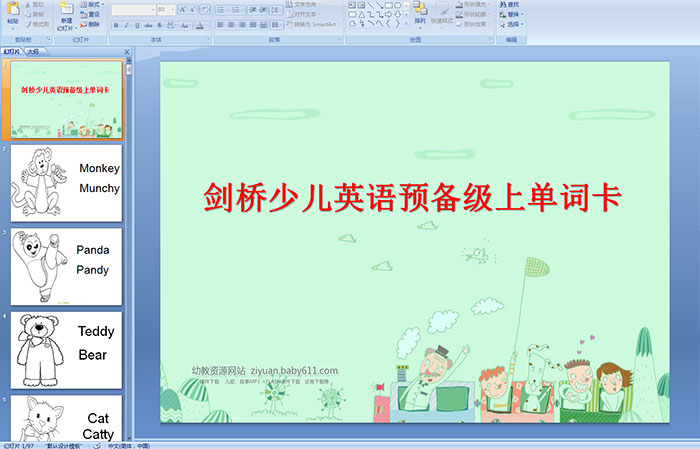The image size is (700, 449).
Task: Click Find (查找) binoculars button
Action: [509, 4]
